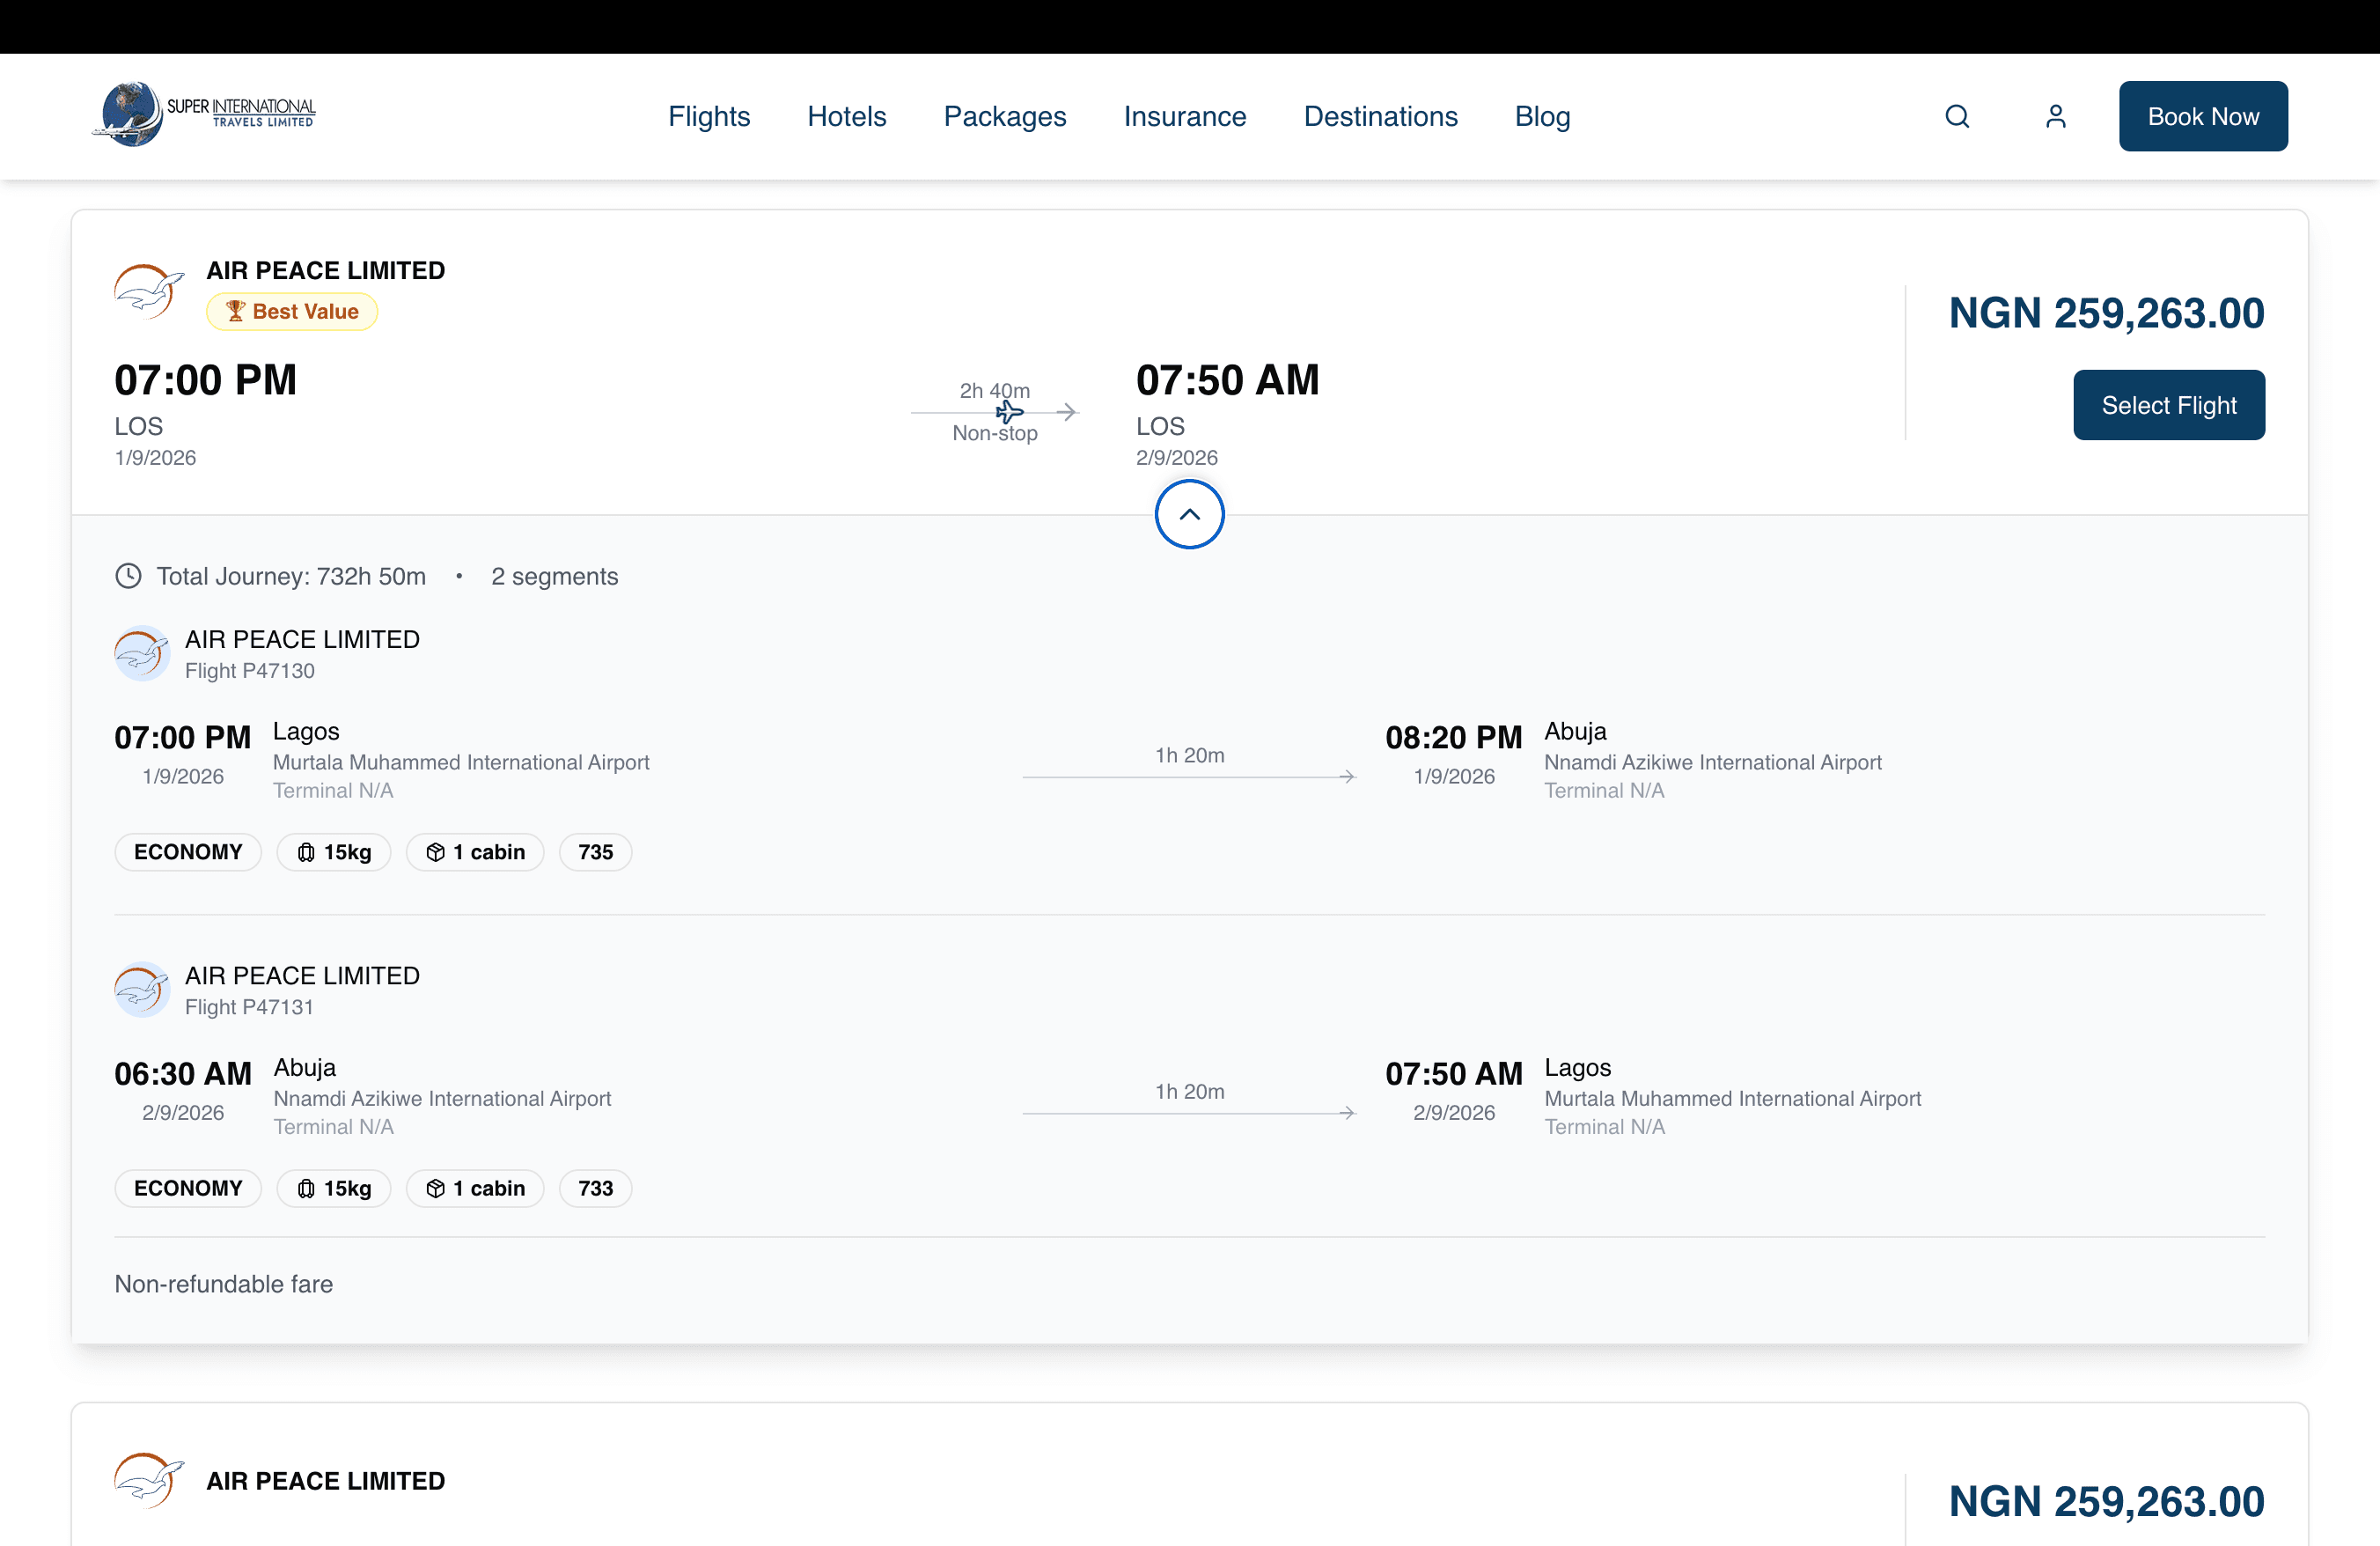Click the airplane icon on route line
This screenshot has width=2380, height=1546.
1009,412
